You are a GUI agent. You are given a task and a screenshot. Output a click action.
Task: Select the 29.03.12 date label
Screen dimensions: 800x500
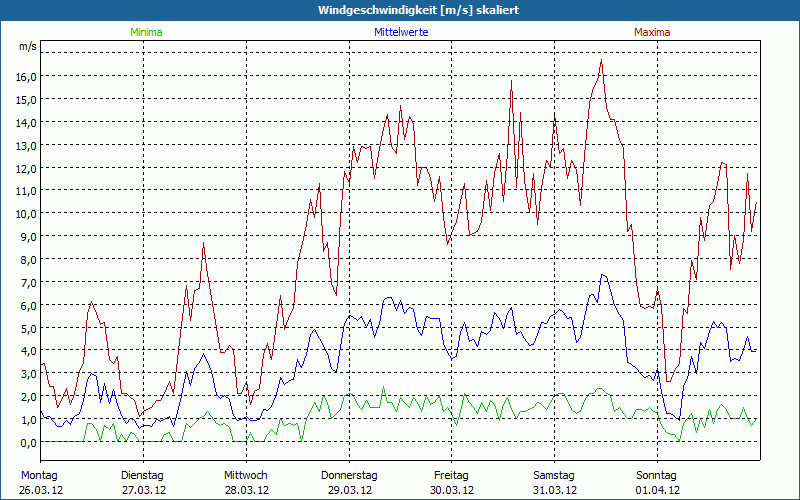348,490
